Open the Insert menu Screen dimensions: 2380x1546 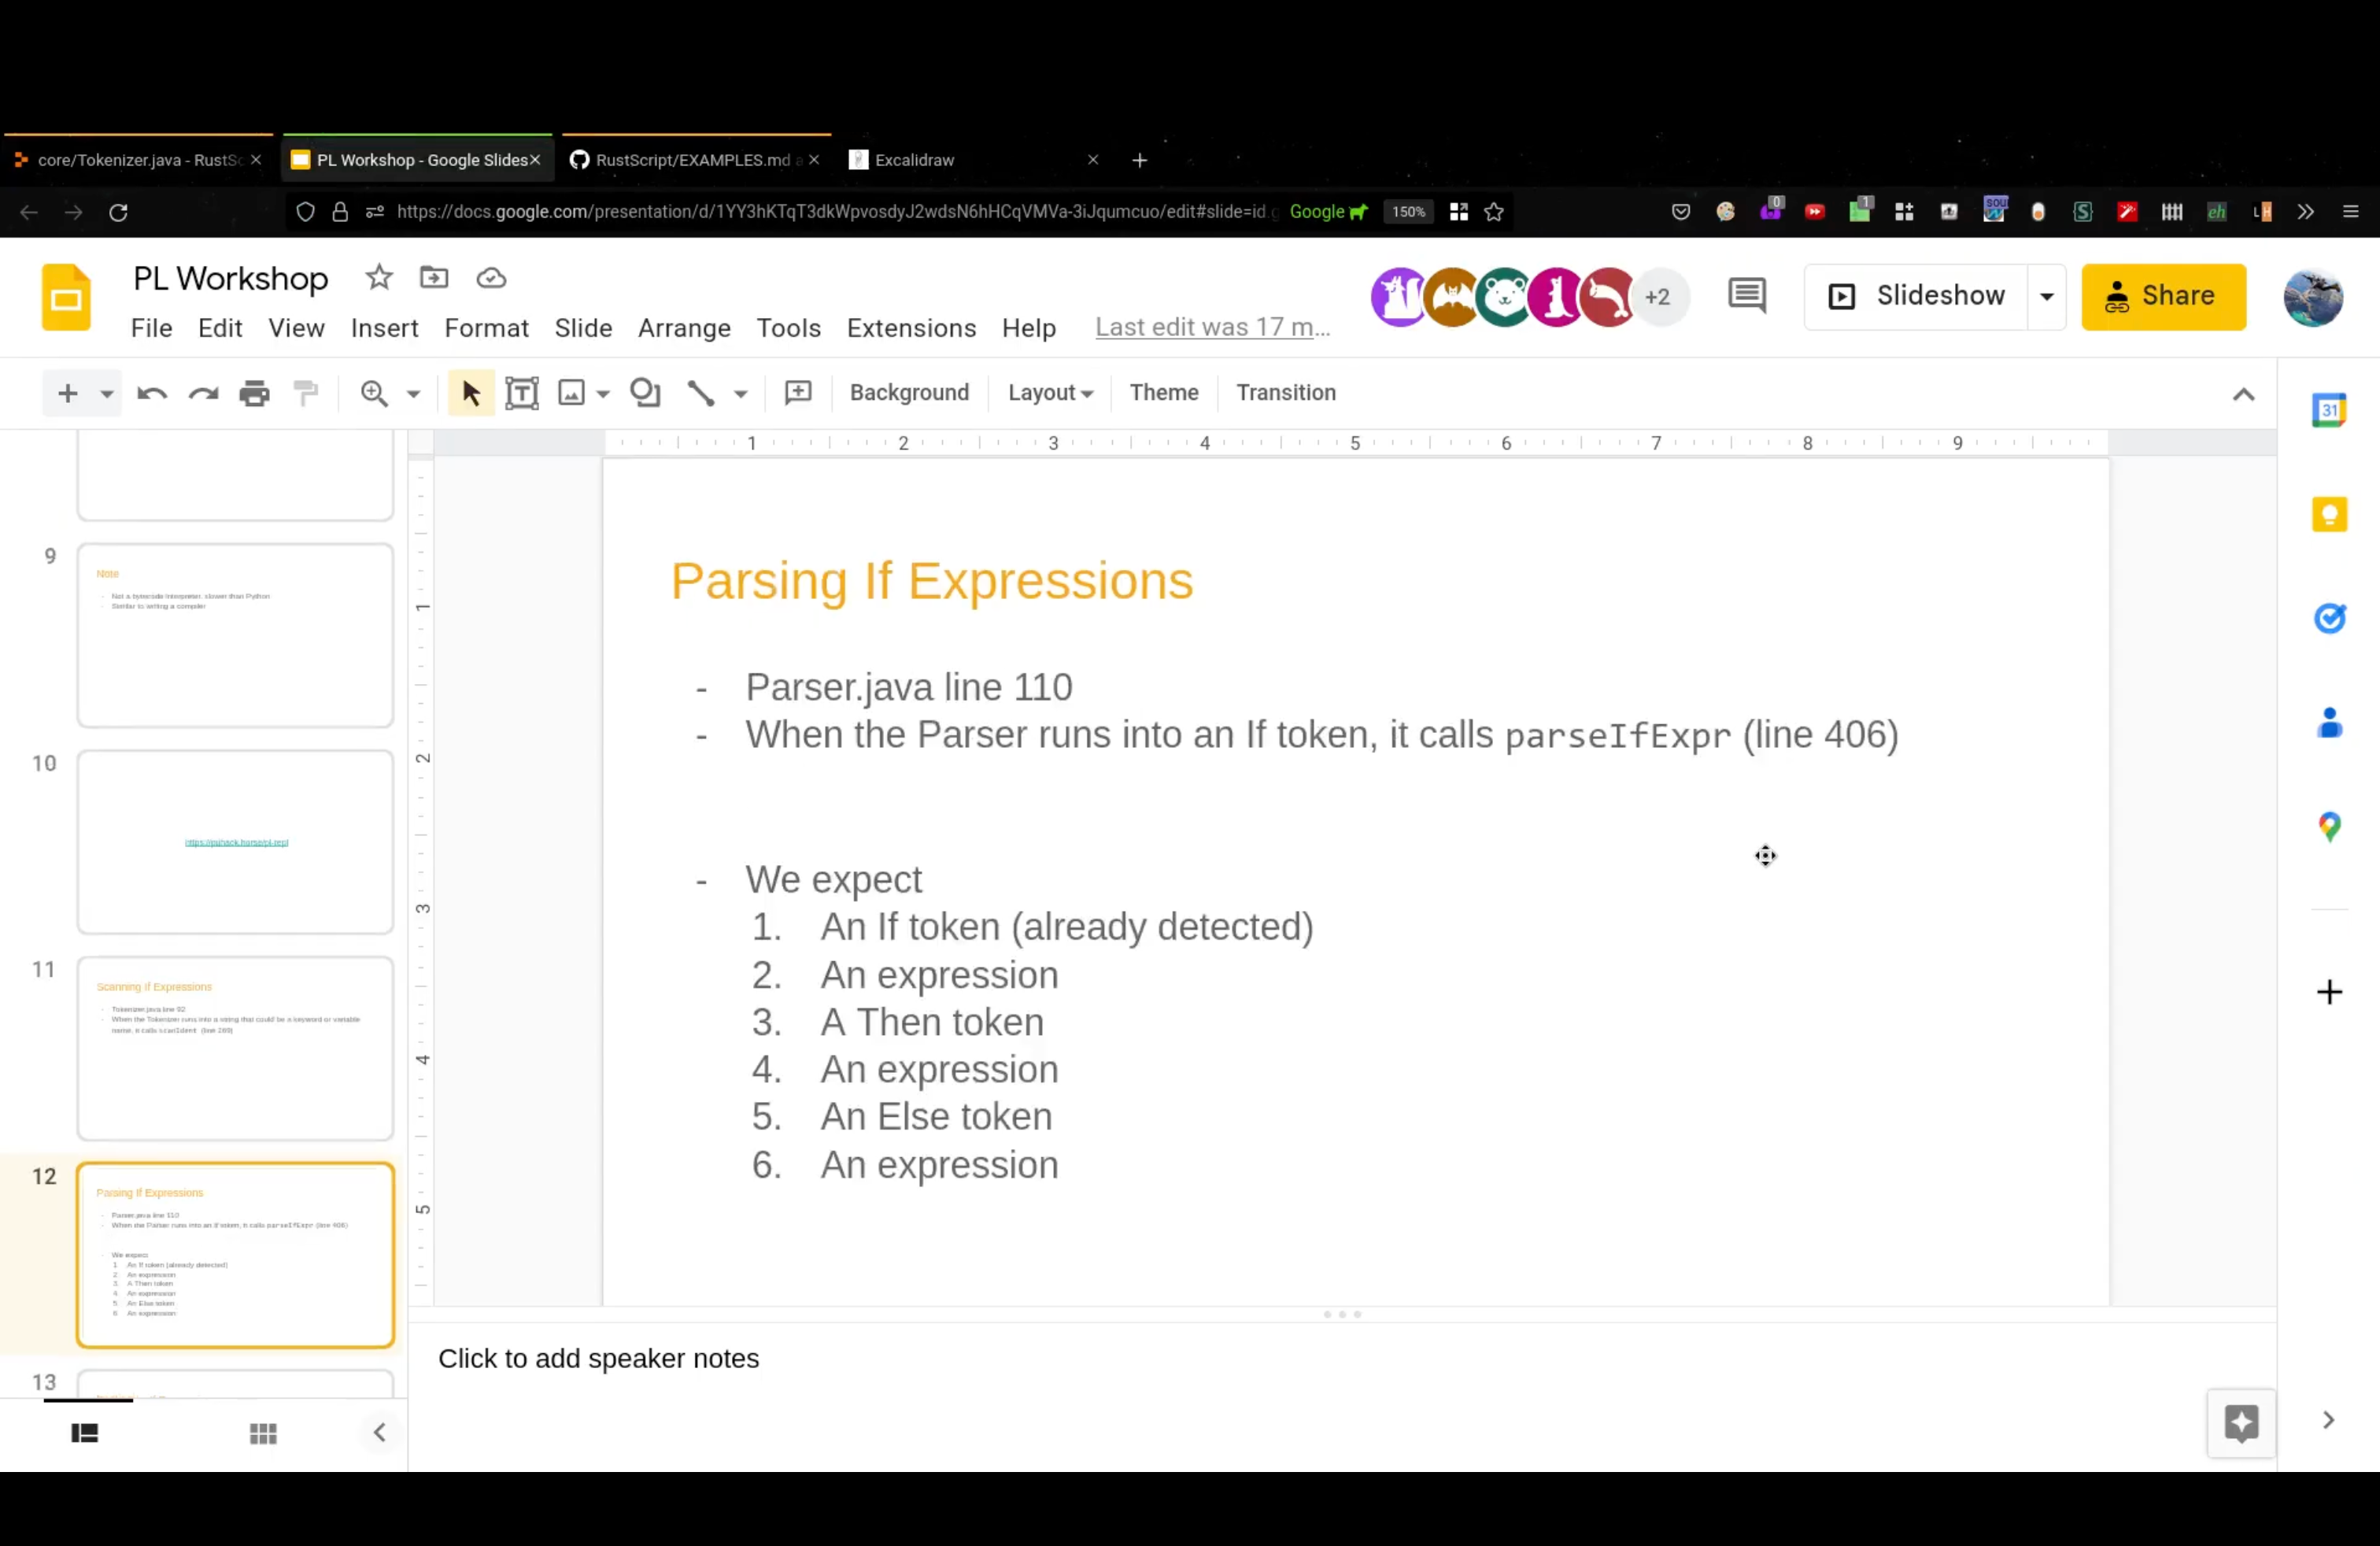385,328
